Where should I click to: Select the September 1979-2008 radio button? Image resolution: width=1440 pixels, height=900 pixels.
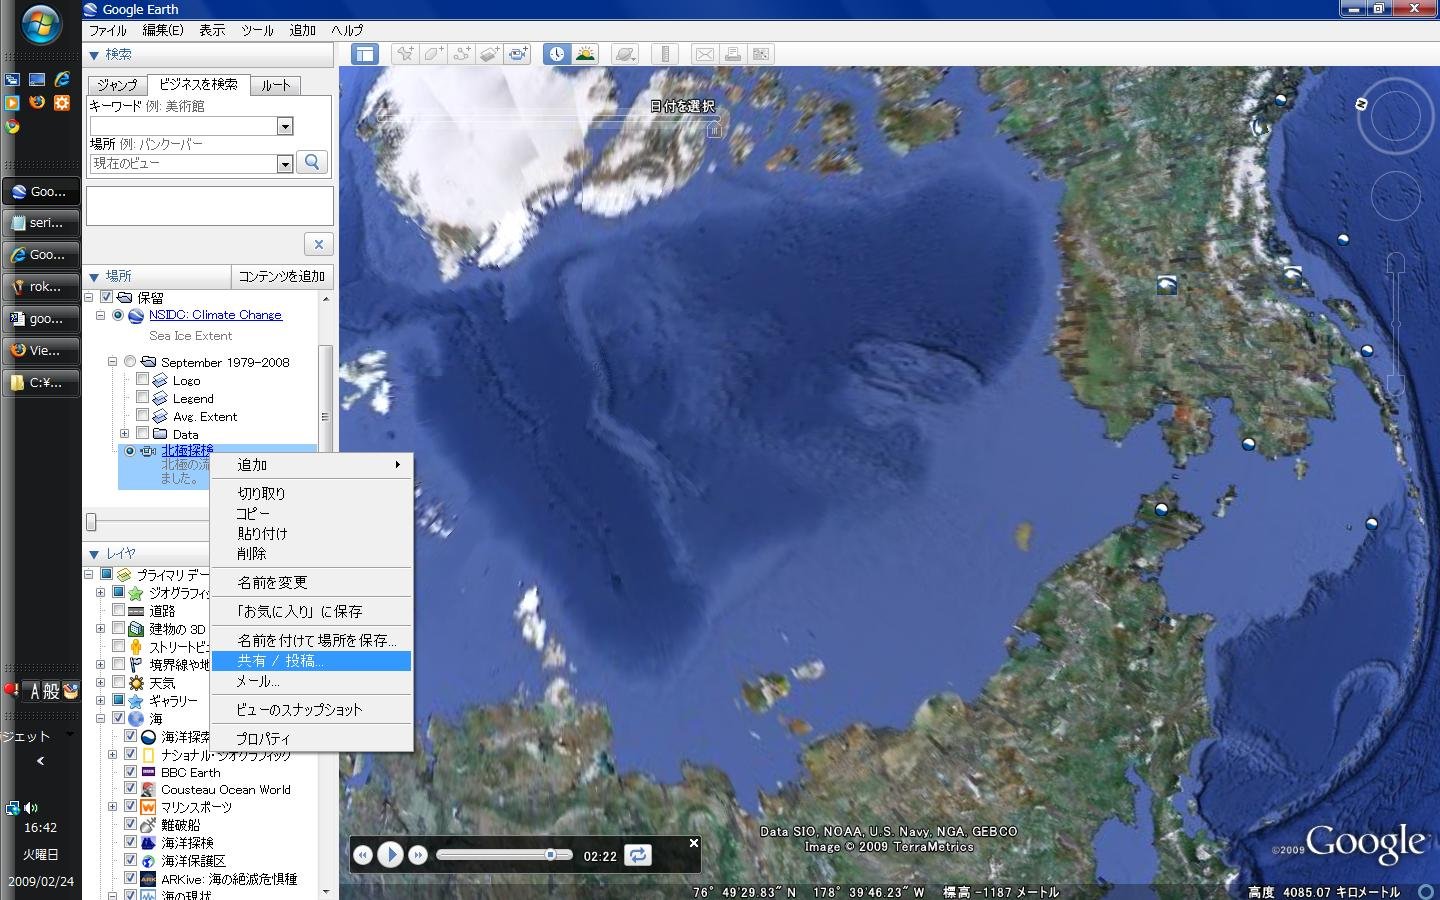(130, 362)
